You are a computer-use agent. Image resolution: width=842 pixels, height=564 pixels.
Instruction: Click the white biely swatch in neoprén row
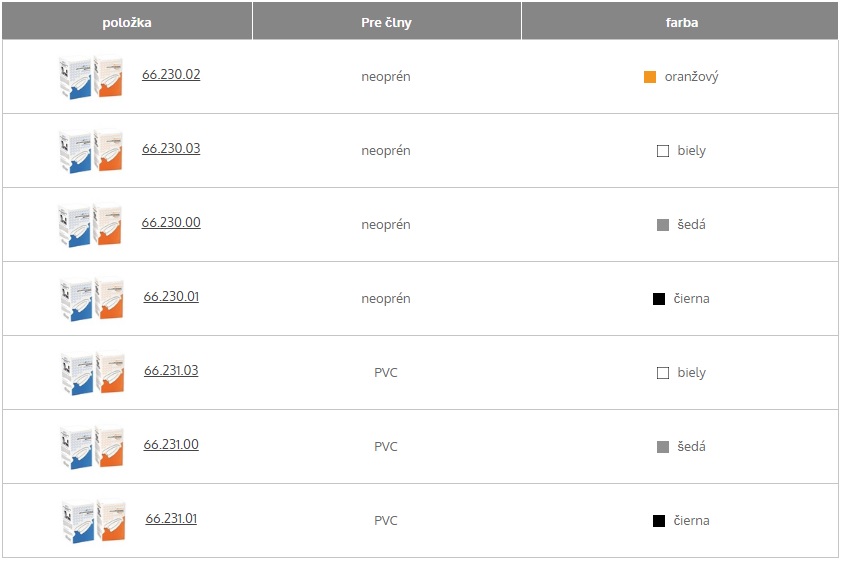(663, 151)
